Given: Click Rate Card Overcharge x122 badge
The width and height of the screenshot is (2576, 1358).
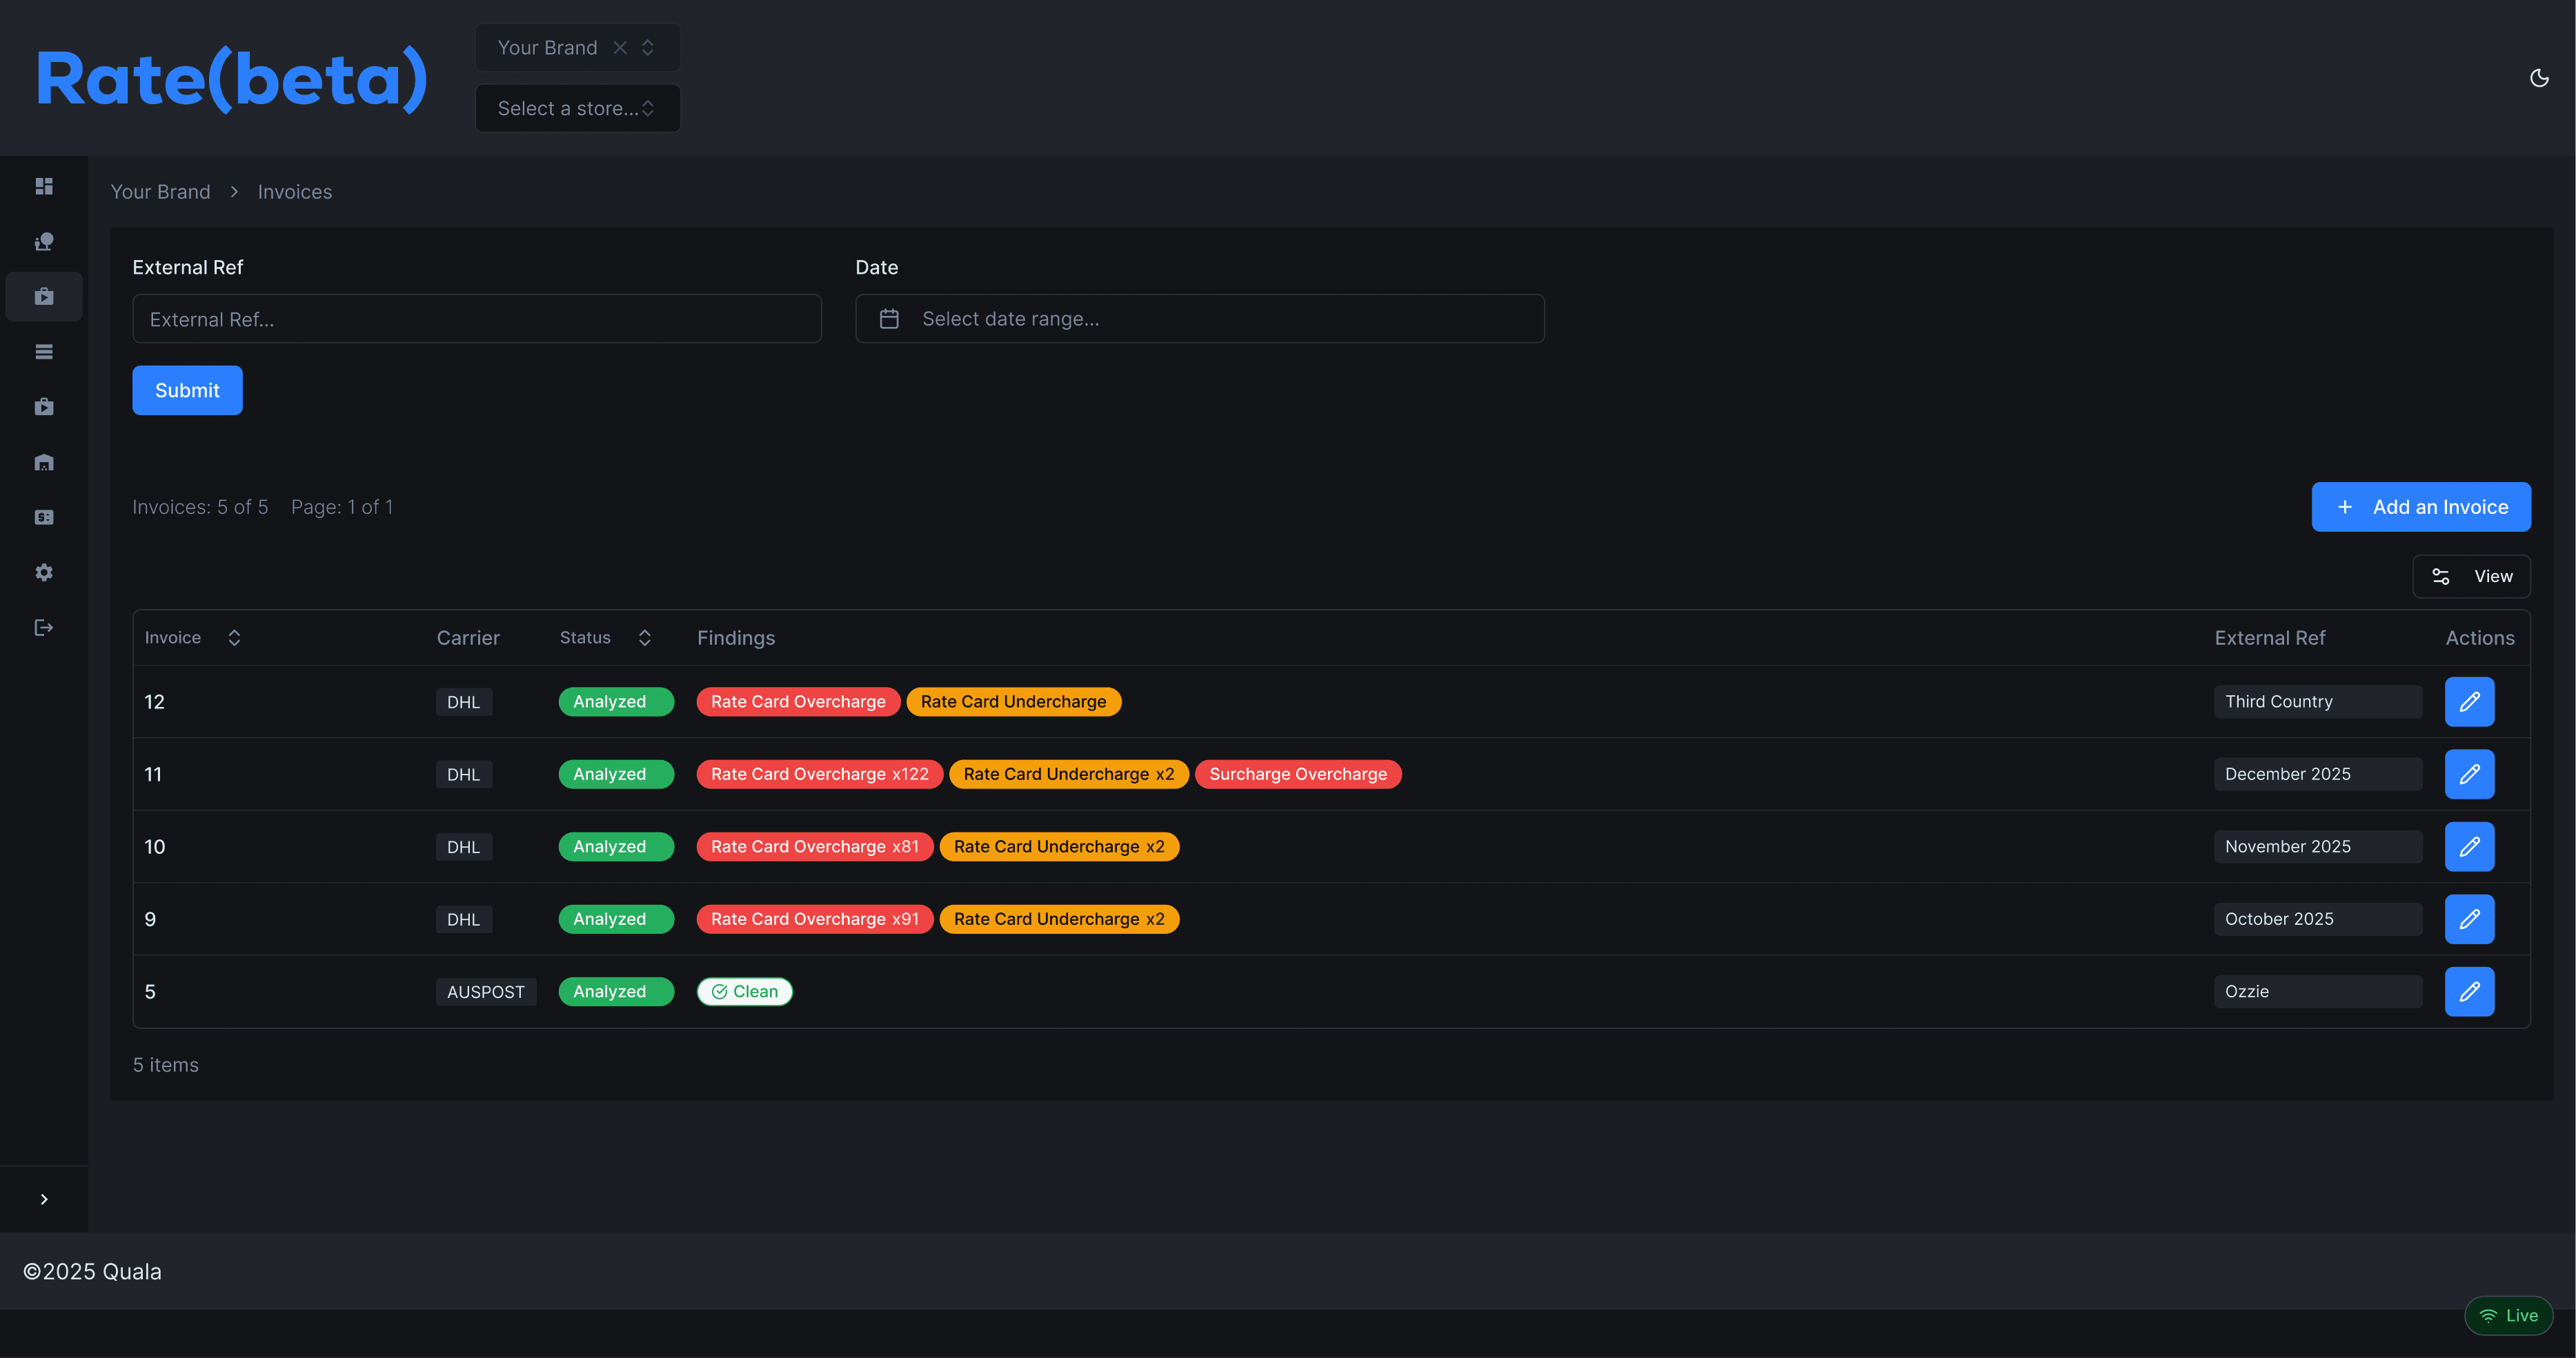Looking at the screenshot, I should click(x=819, y=774).
